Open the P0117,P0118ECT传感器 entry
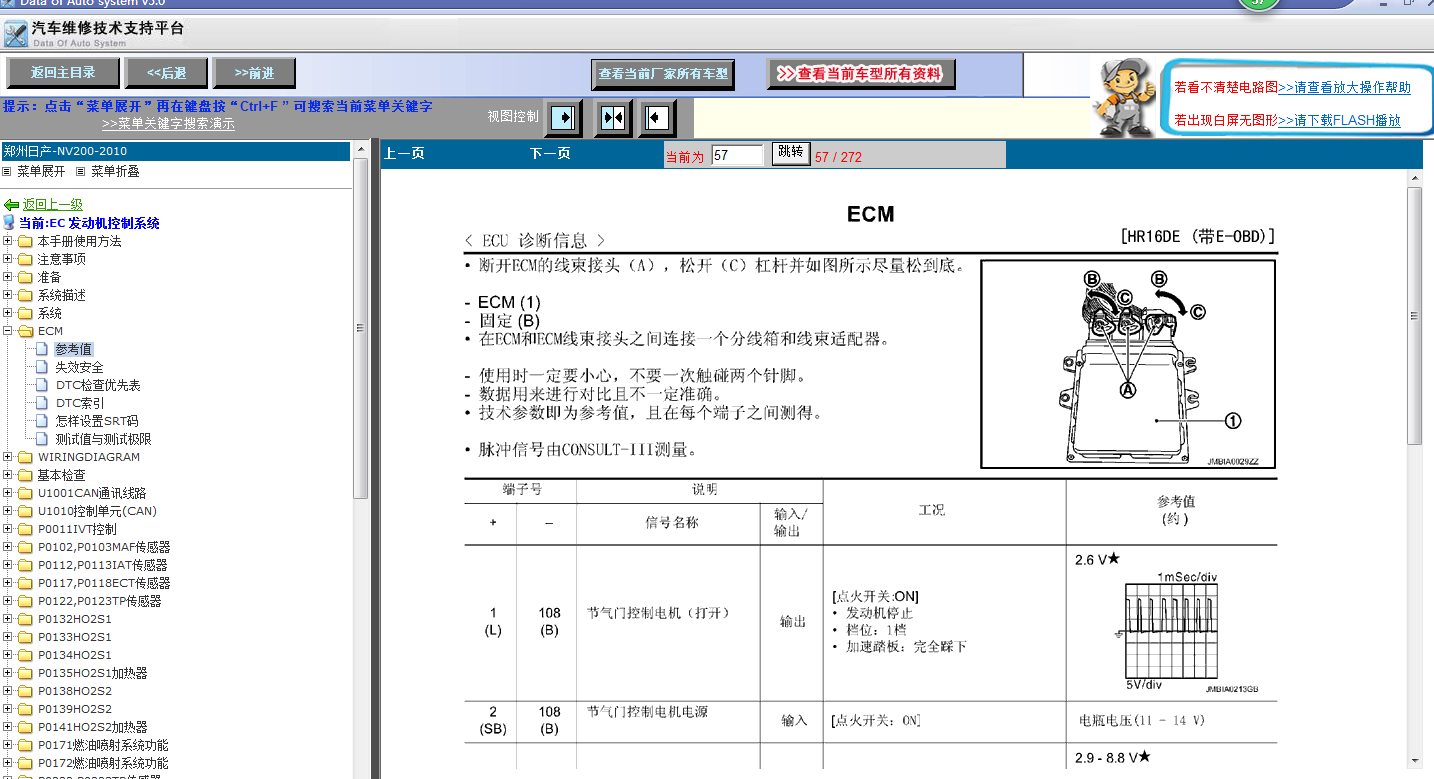The image size is (1434, 779). pyautogui.click(x=104, y=583)
